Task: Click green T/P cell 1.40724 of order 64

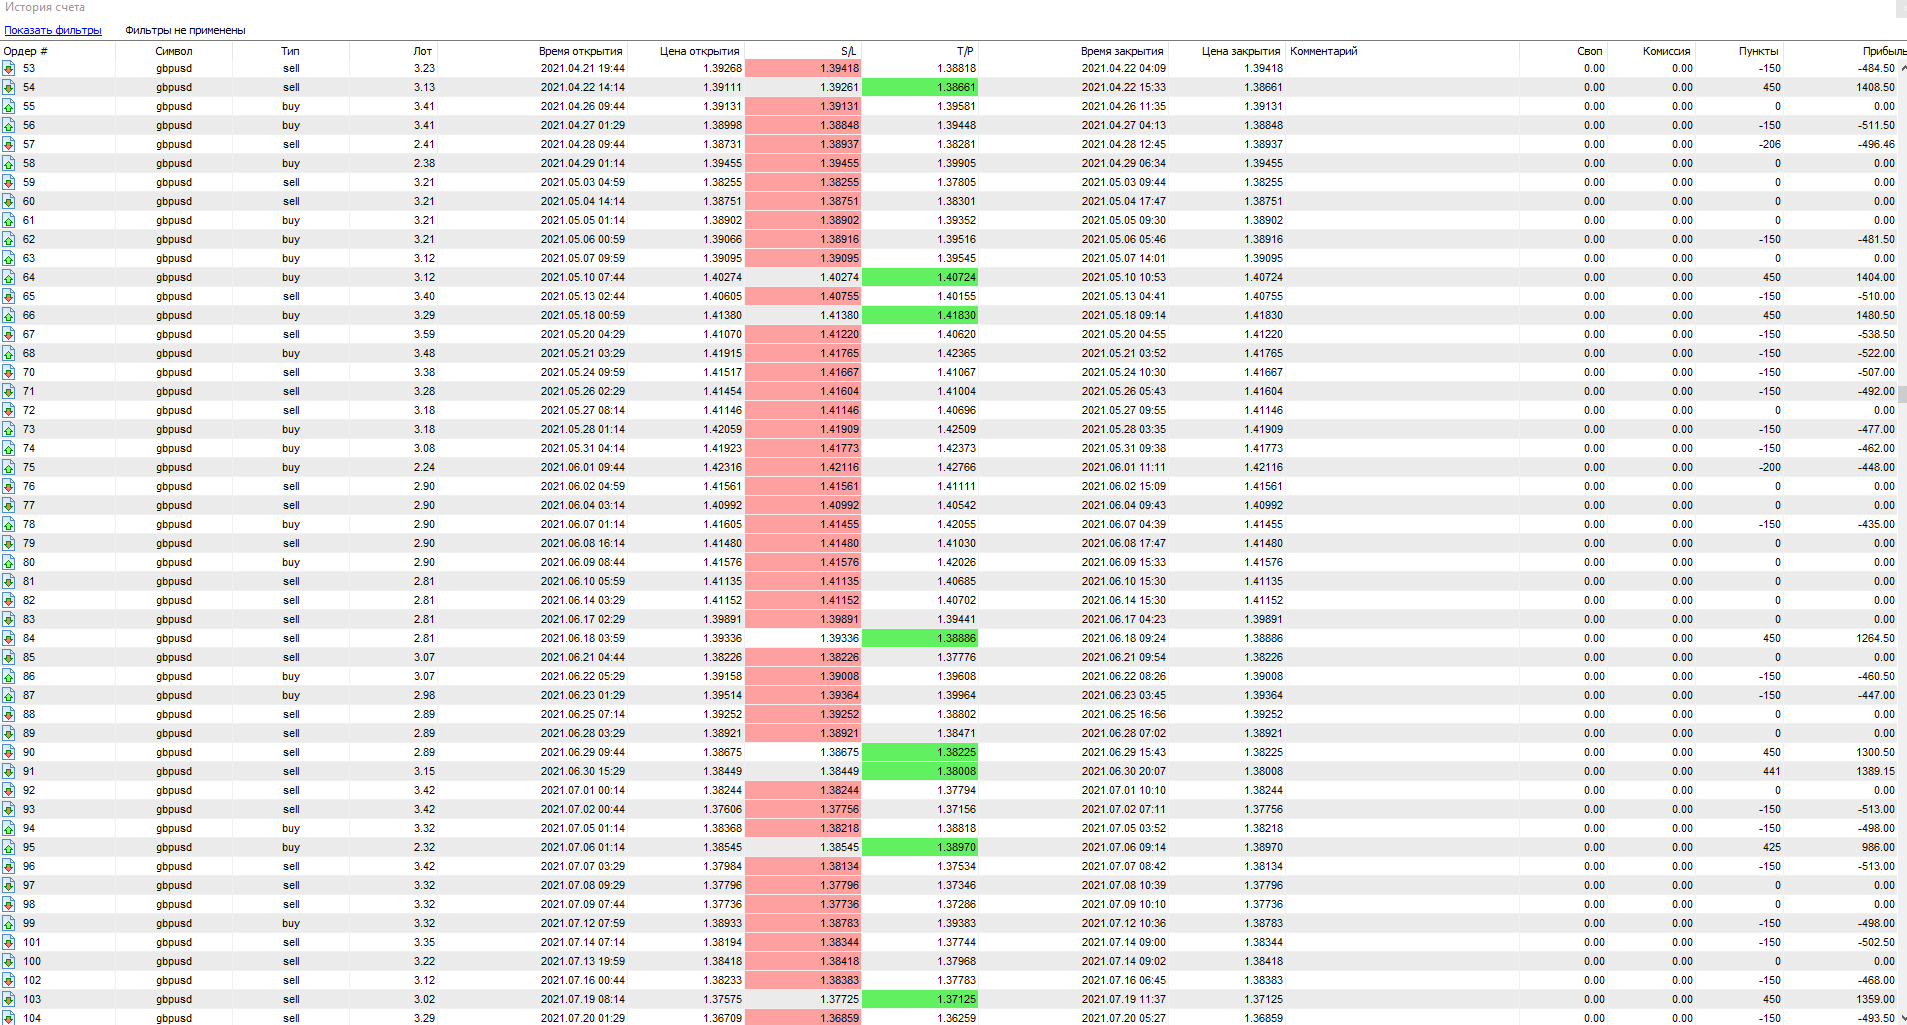Action: tap(919, 278)
